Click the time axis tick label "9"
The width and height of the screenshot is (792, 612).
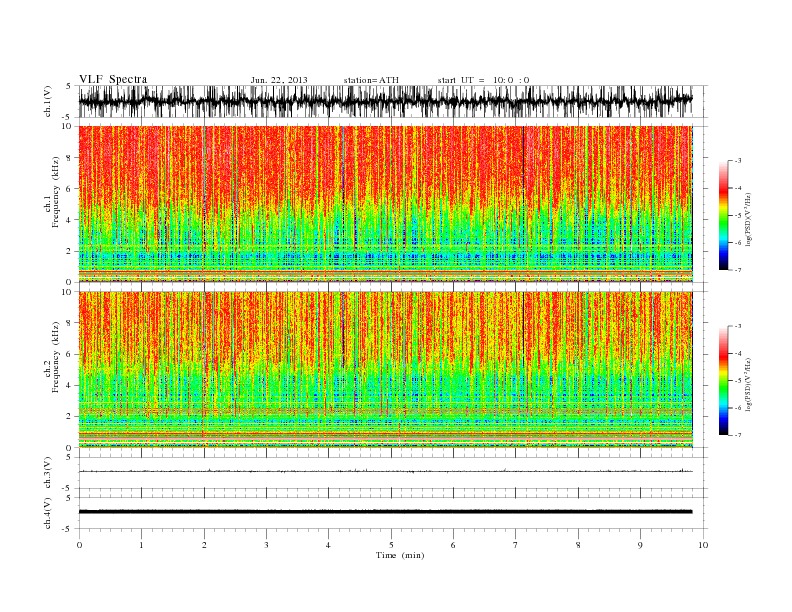coord(640,545)
